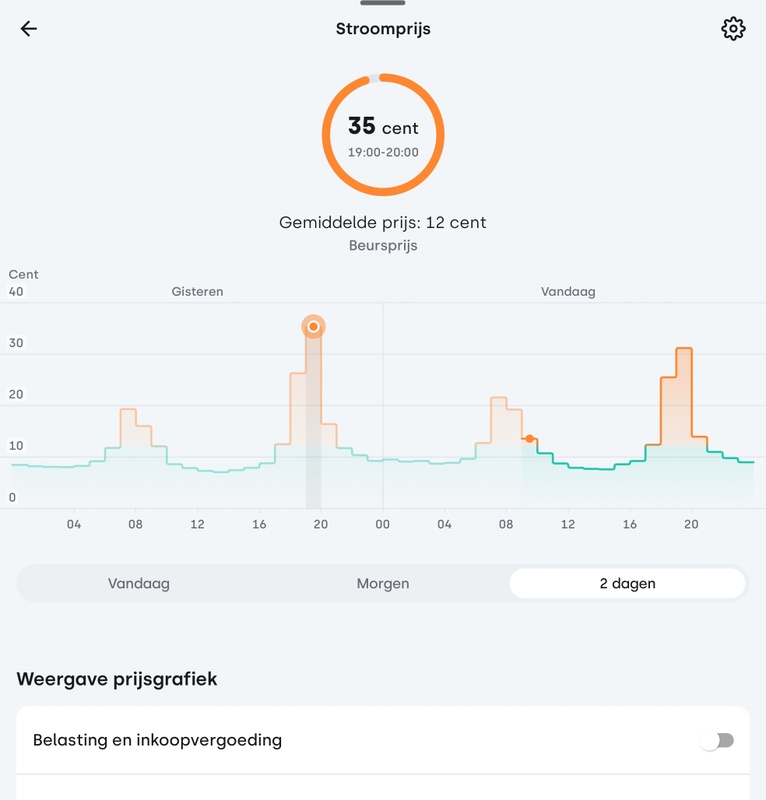Tap the Weergave prijsgrafiek heading

tap(117, 680)
